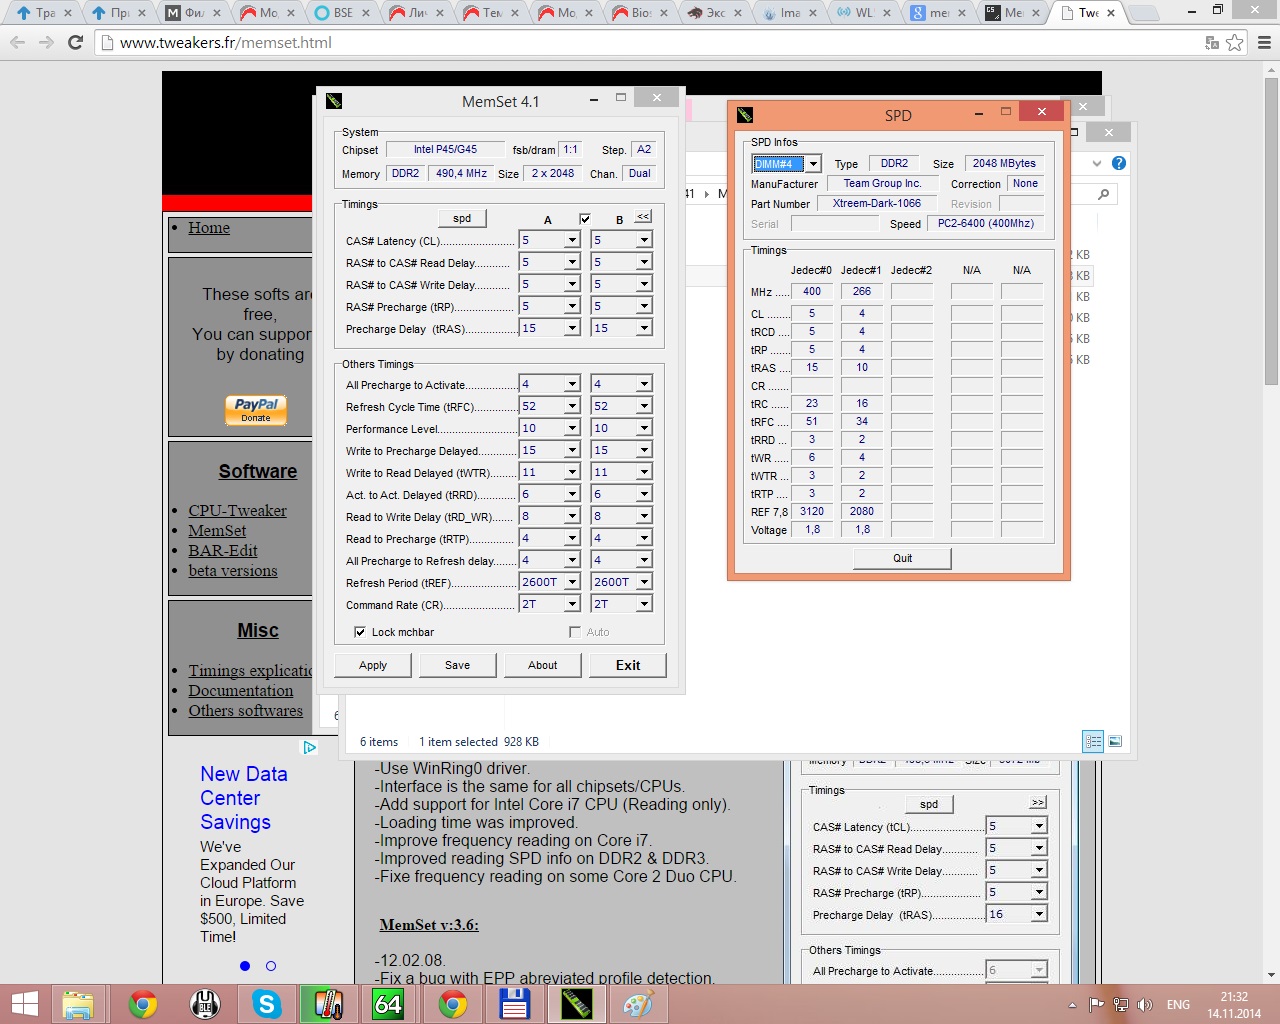
Task: Click the address bar URL field
Action: (650, 43)
